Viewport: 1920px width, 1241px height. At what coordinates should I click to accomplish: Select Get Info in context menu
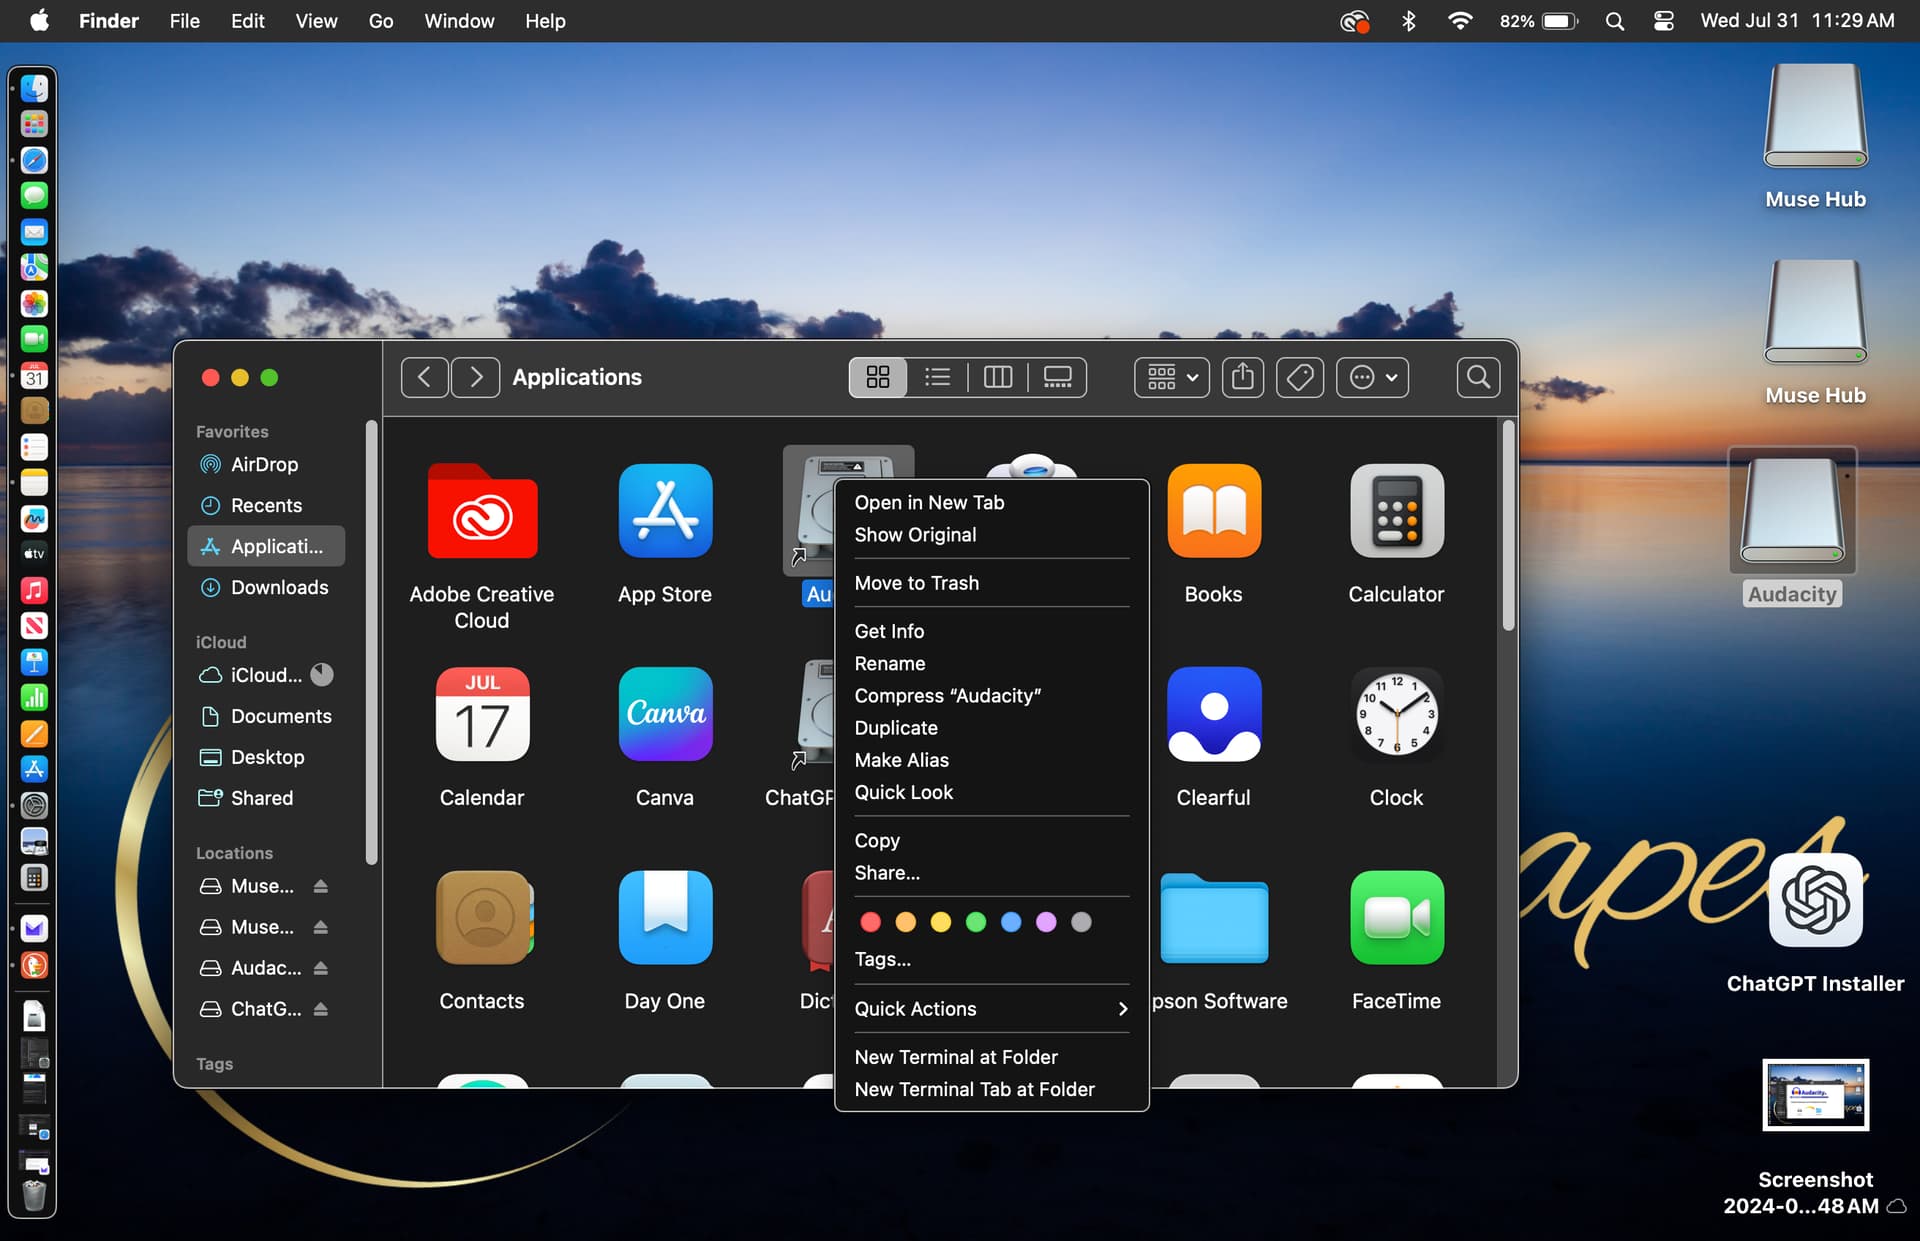889,631
